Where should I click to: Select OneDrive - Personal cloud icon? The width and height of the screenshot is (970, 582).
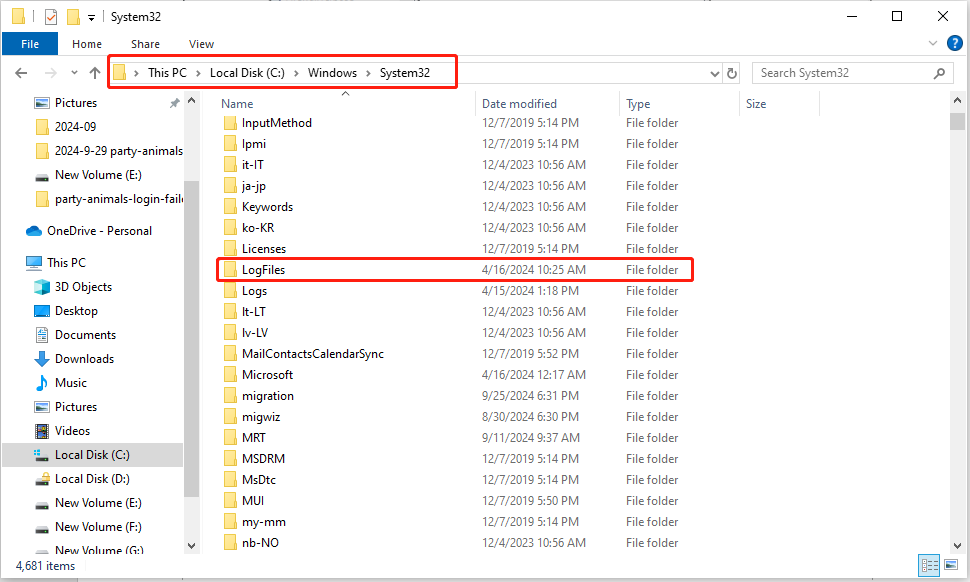pyautogui.click(x=34, y=231)
